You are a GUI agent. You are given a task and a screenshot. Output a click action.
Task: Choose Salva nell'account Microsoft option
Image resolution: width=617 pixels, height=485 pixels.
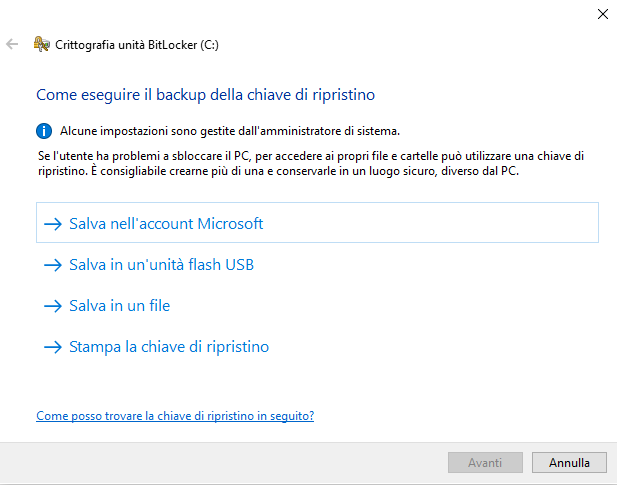[317, 223]
